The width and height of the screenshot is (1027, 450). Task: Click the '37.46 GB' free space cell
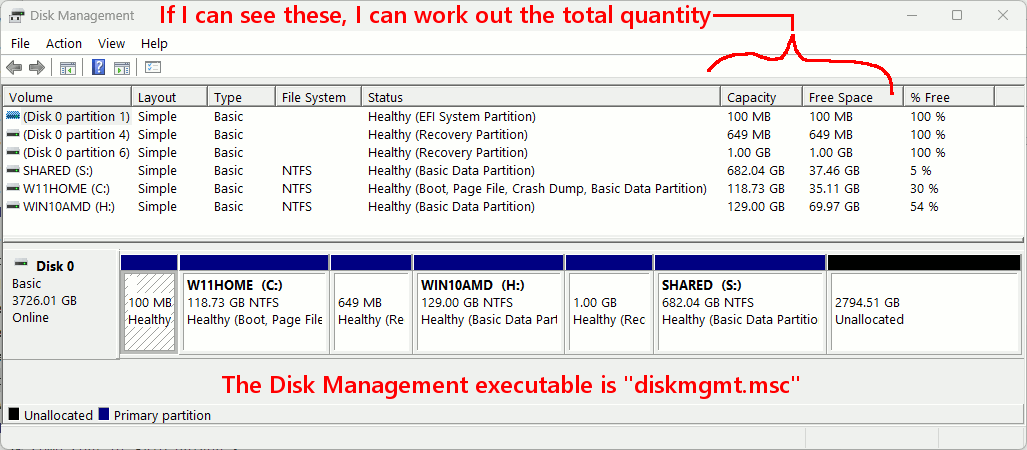click(x=834, y=171)
